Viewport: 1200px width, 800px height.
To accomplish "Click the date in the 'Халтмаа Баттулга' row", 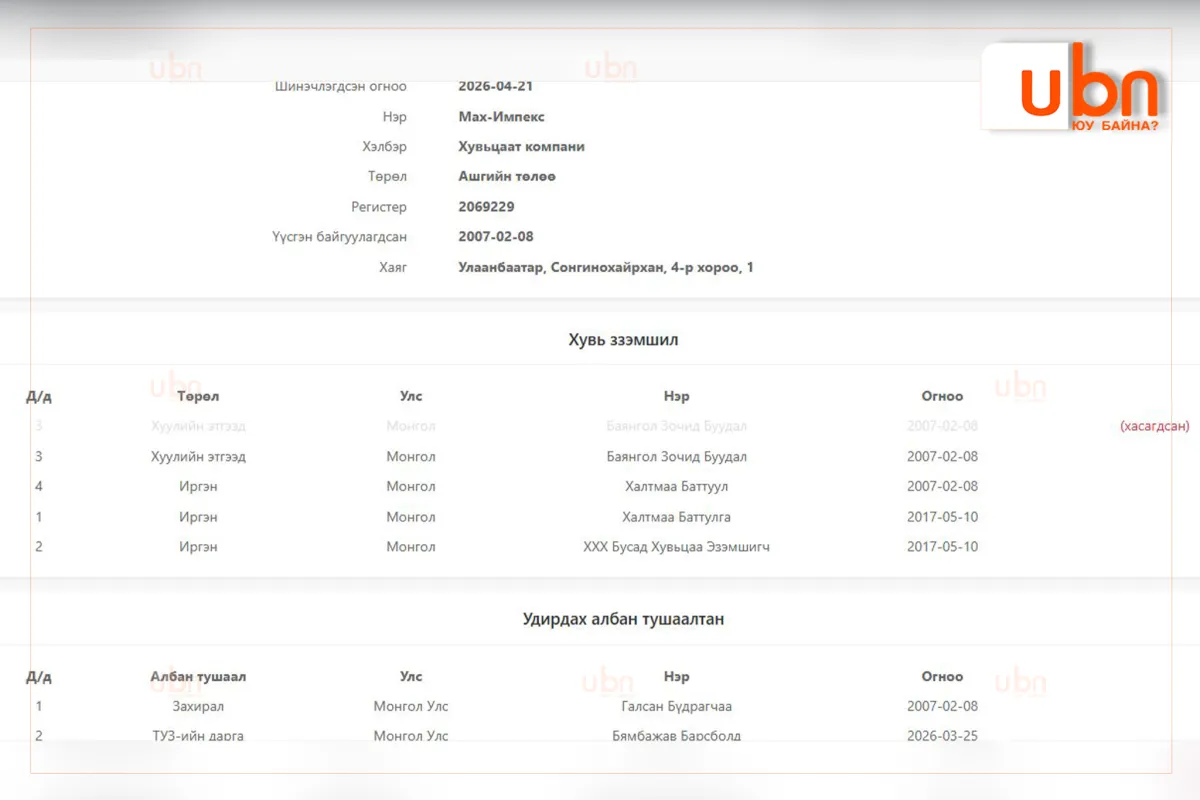I will 942,517.
